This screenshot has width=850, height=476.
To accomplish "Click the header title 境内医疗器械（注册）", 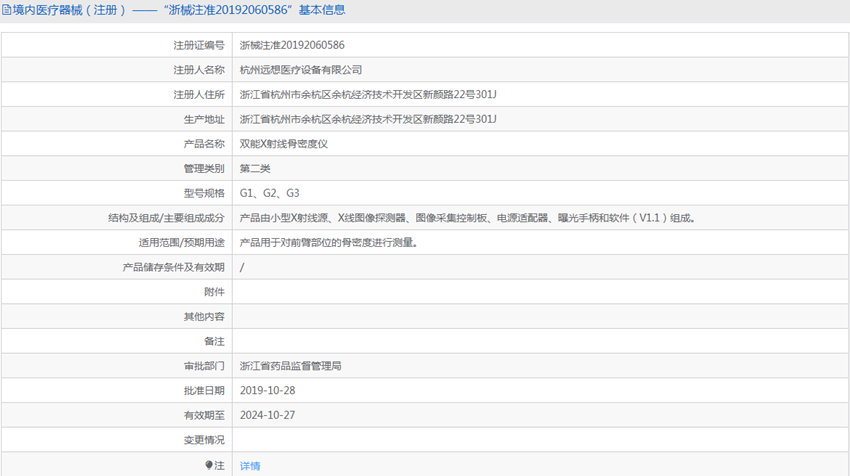I will pyautogui.click(x=70, y=10).
